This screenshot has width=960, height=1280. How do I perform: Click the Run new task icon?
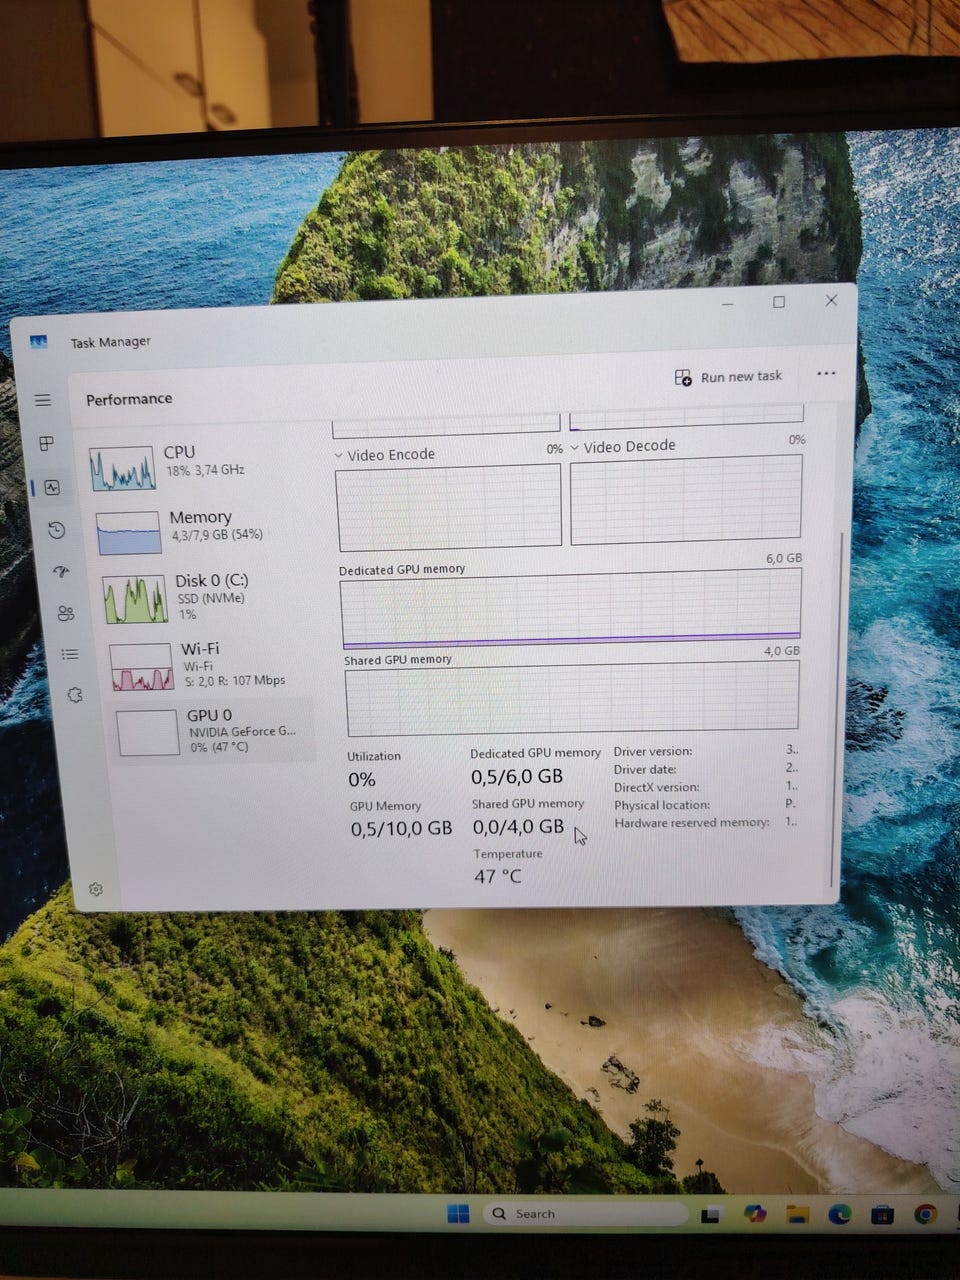pyautogui.click(x=683, y=377)
